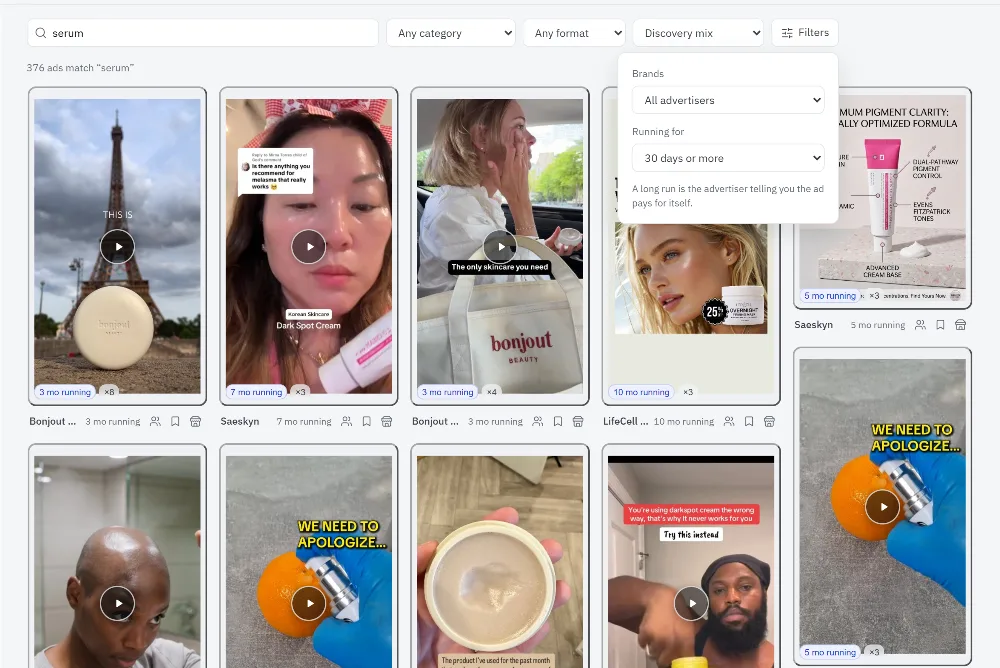
Task: Click the search magnifier icon
Action: [41, 33]
